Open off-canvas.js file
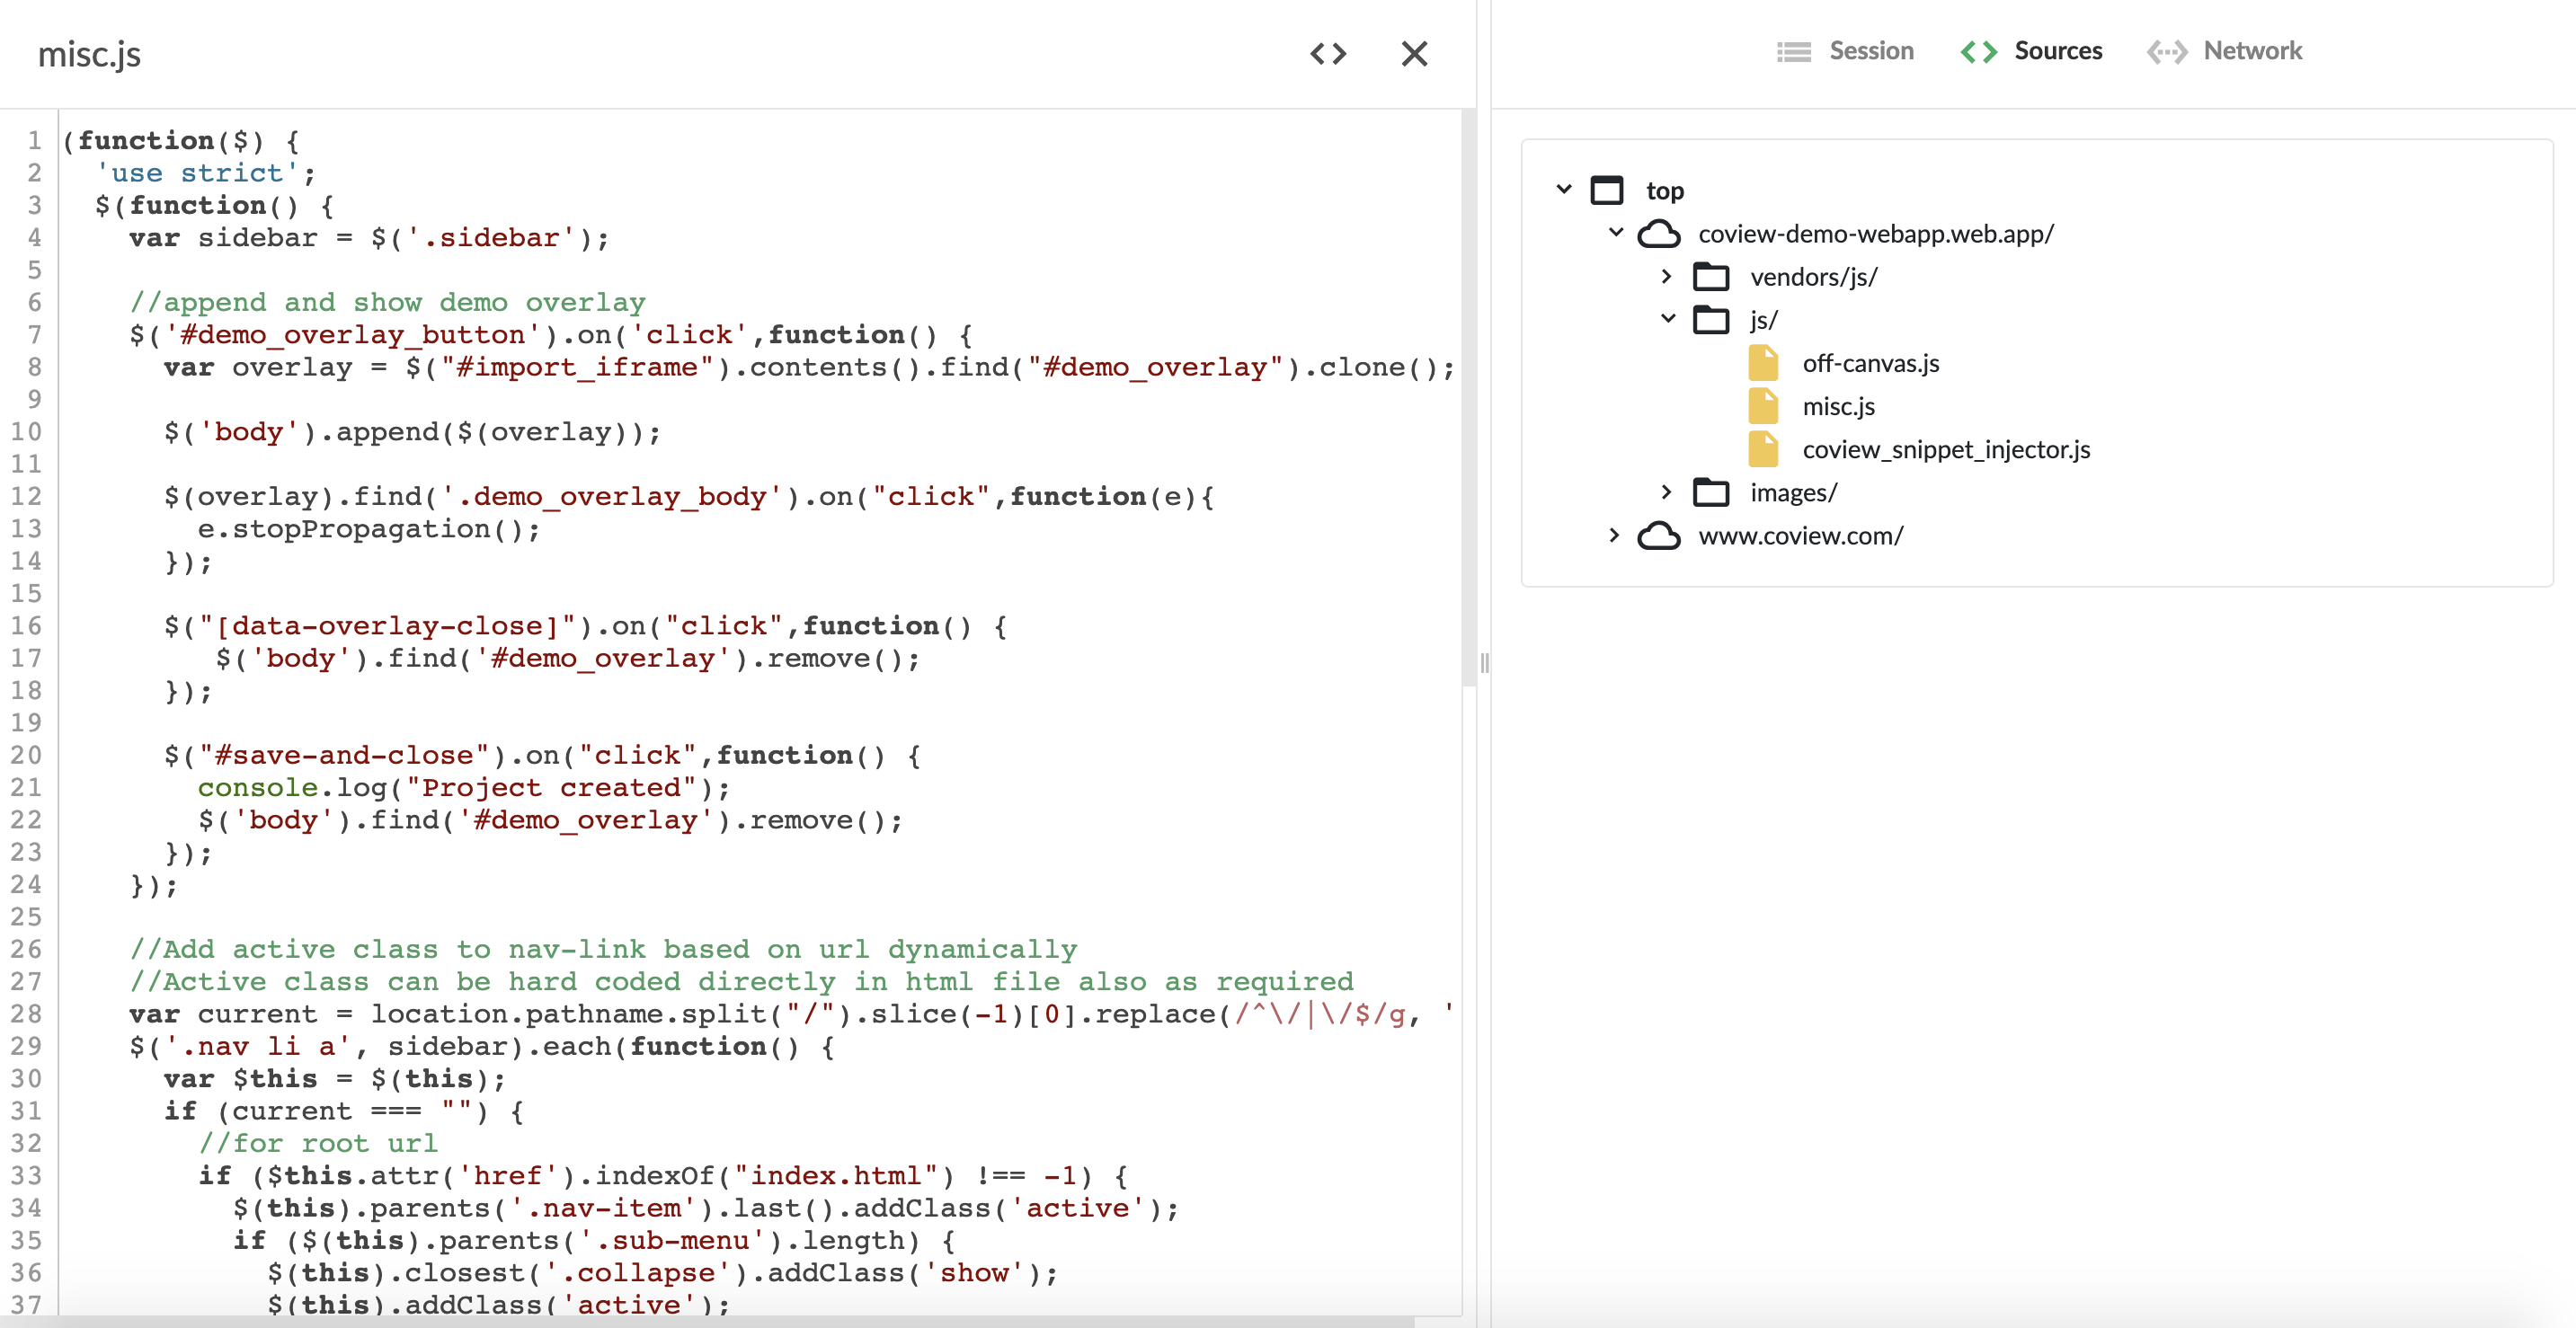Viewport: 2576px width, 1328px height. coord(1870,363)
